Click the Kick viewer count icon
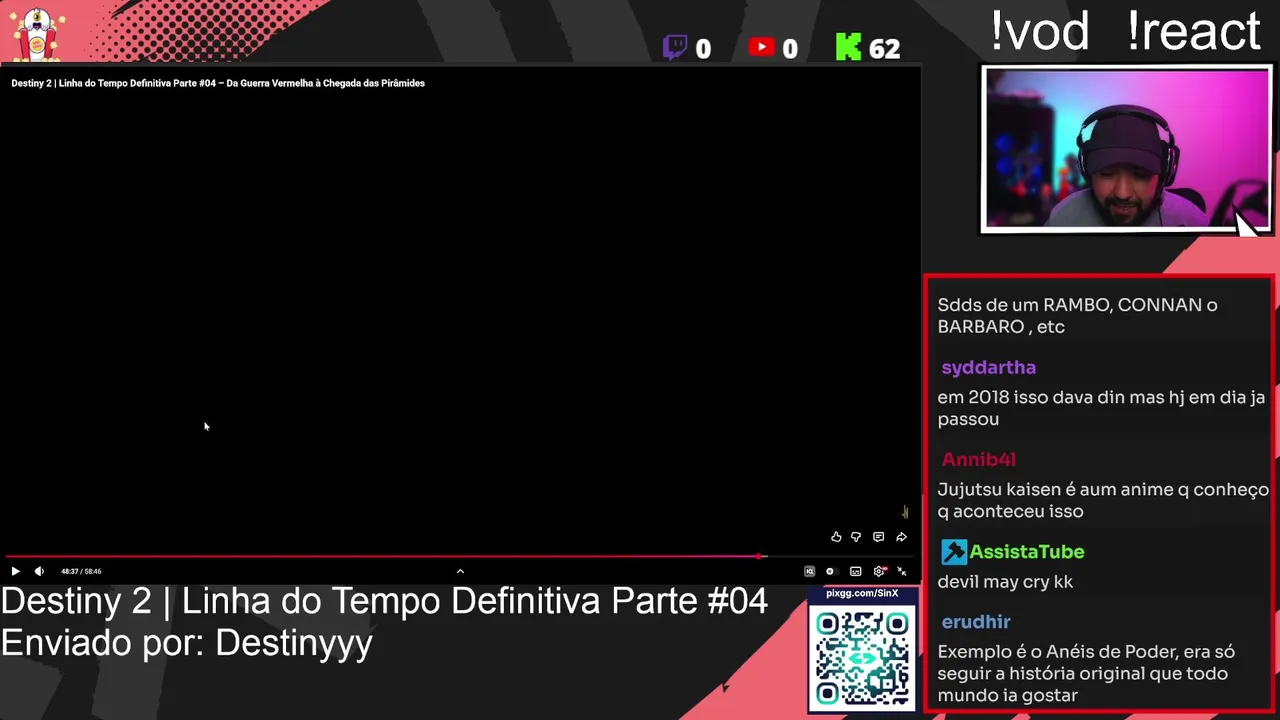Viewport: 1280px width, 720px height. [848, 47]
